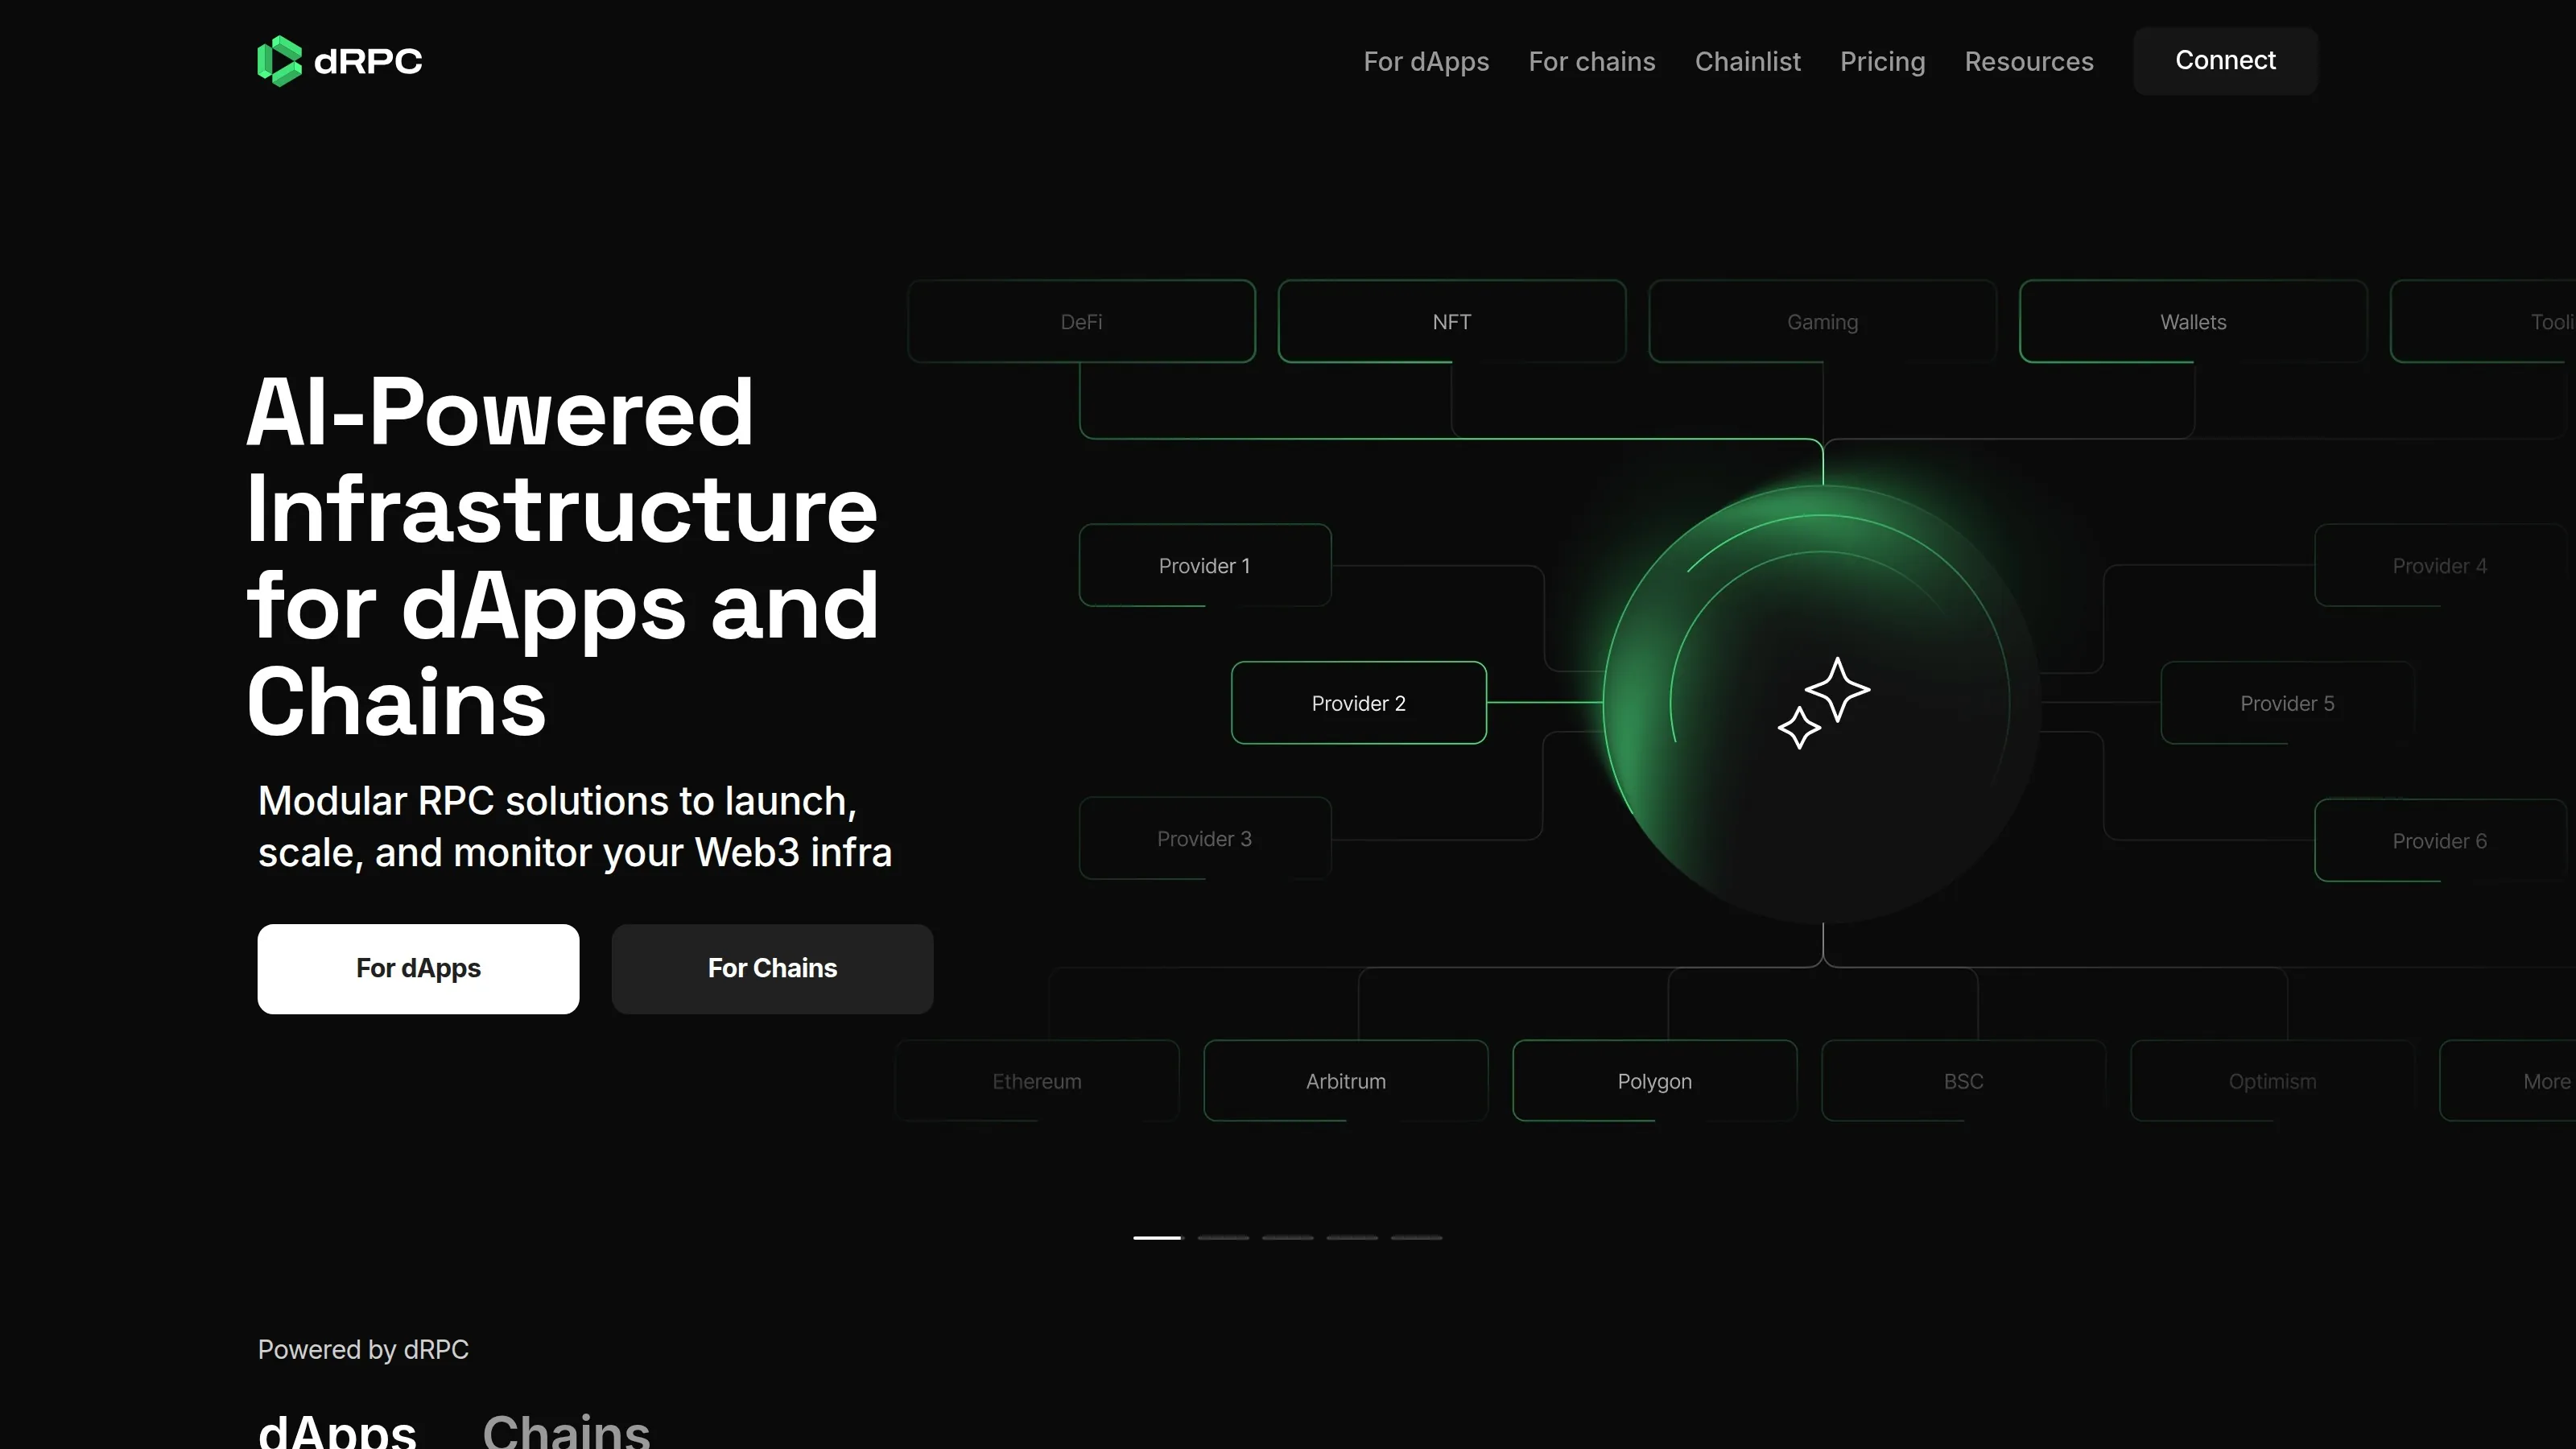Viewport: 2576px width, 1449px height.
Task: Click the Provider 3 box
Action: [x=1205, y=838]
